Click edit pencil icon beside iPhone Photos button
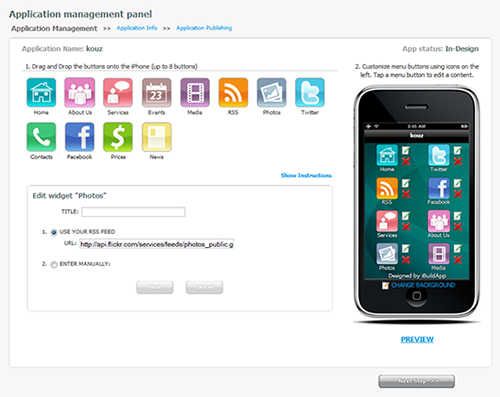 (x=406, y=249)
